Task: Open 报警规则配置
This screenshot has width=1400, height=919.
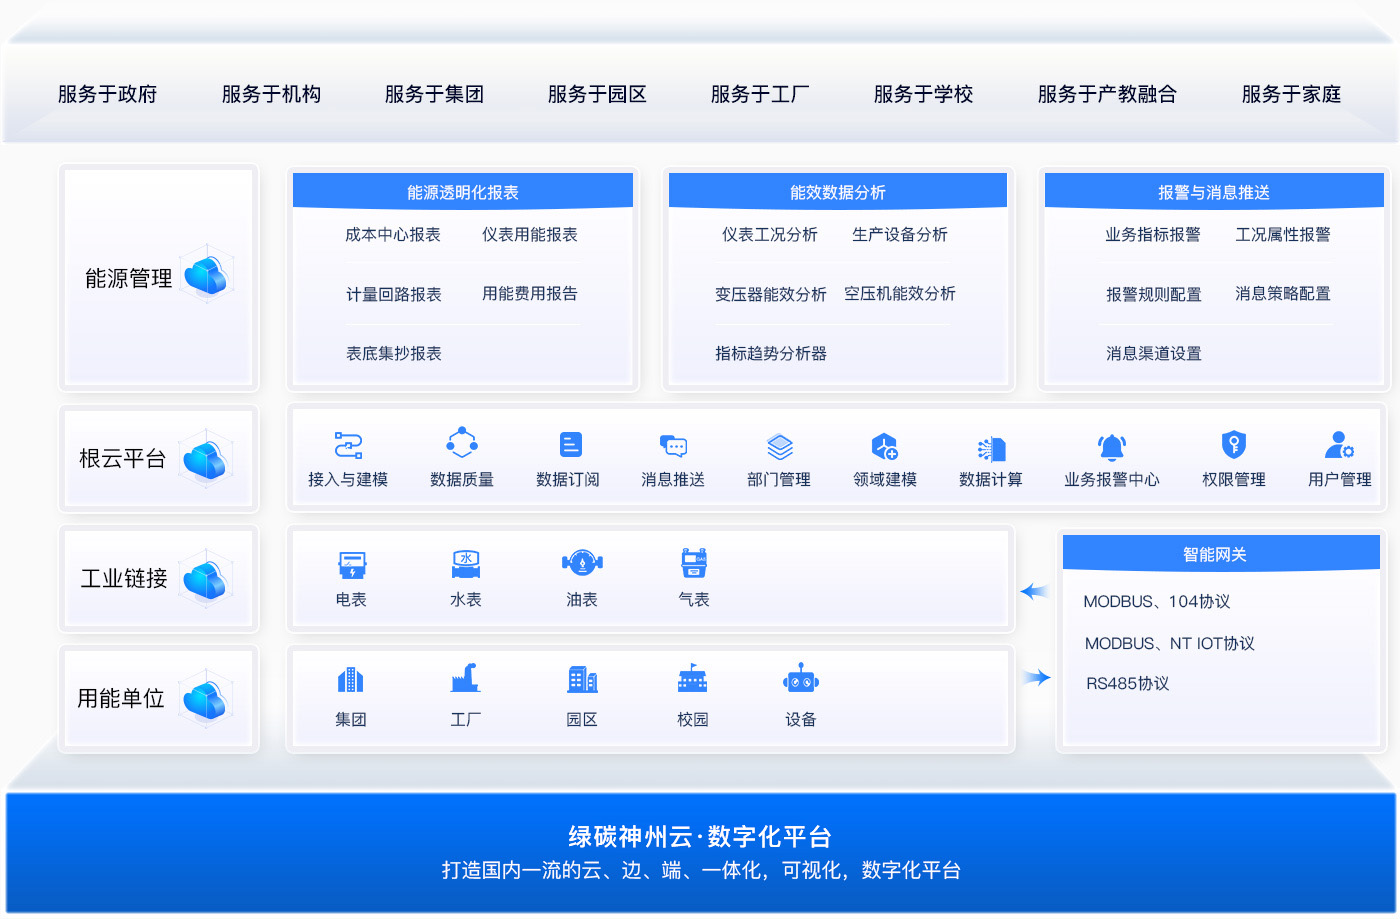Action: click(x=1154, y=294)
